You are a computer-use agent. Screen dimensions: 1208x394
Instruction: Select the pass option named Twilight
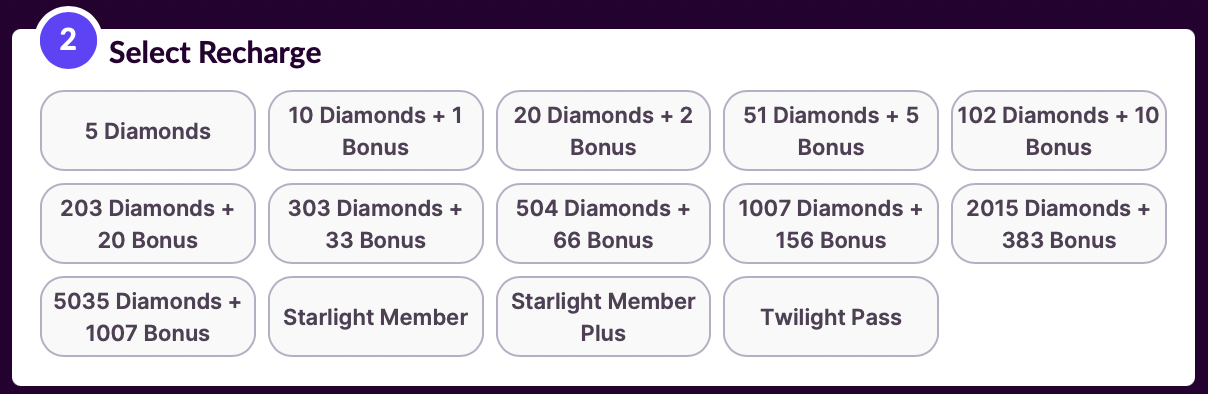click(831, 317)
